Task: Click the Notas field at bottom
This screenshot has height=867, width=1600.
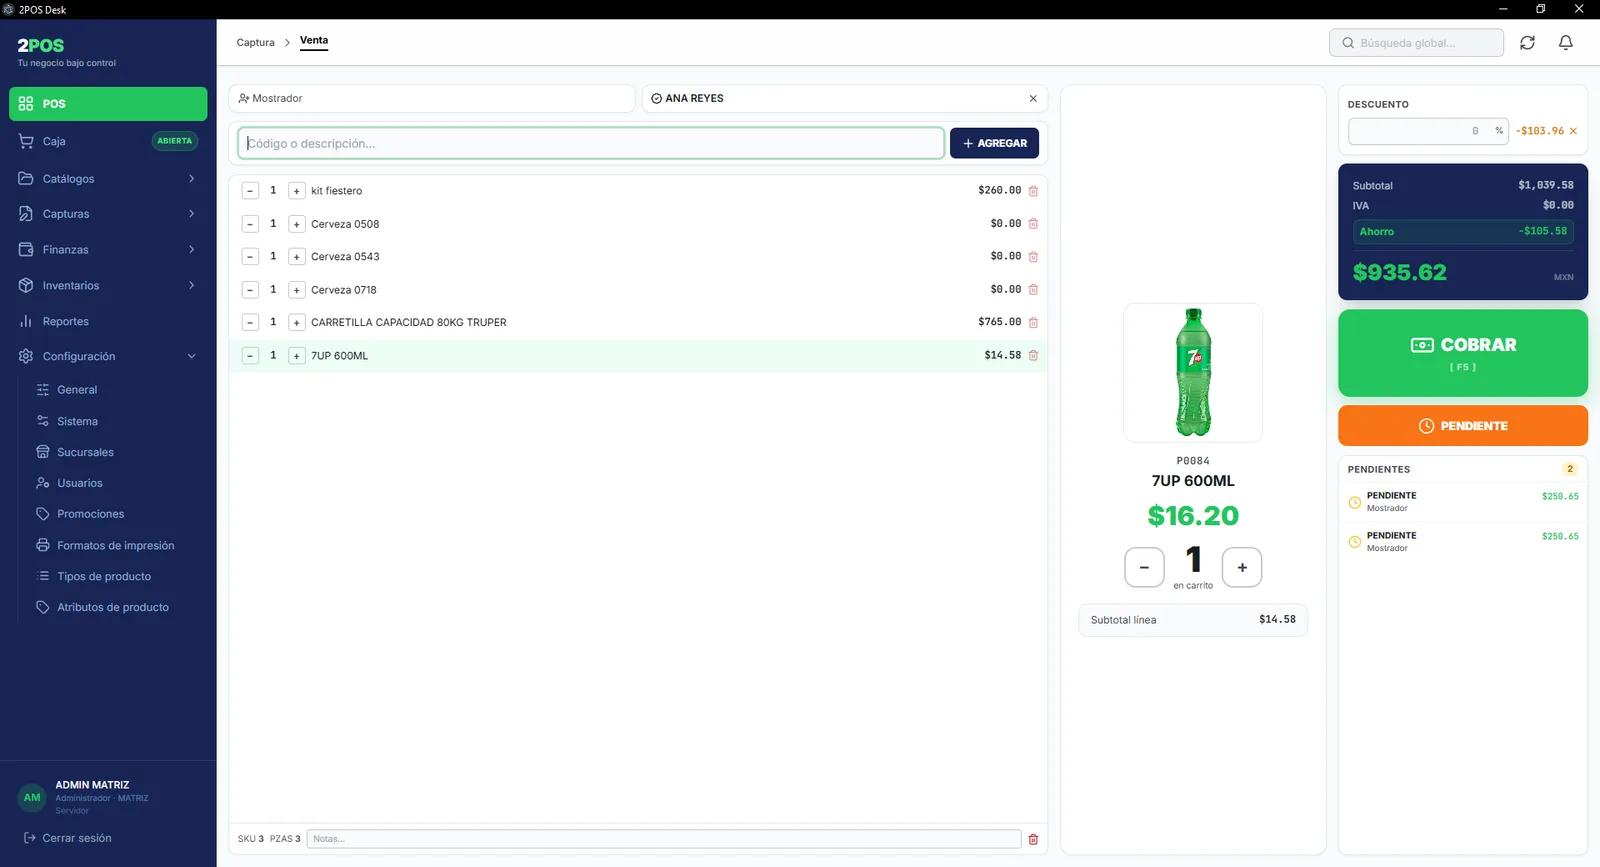Action: (664, 839)
